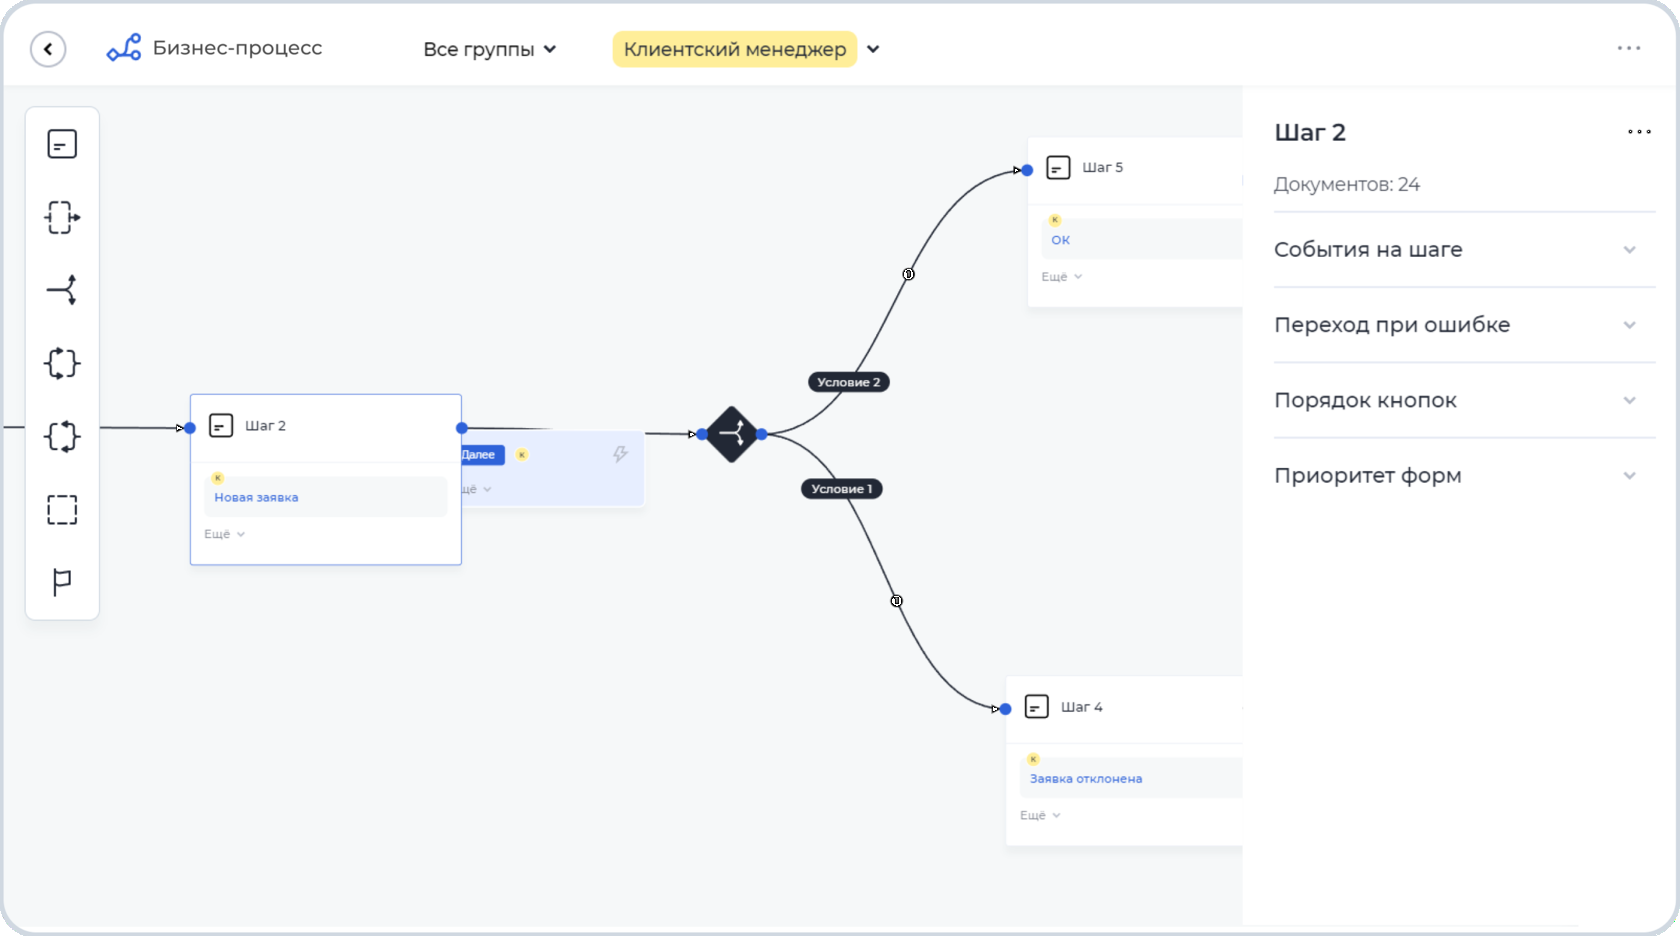Open the three-dots menu in Шаг 2 panel
The width and height of the screenshot is (1680, 936).
click(x=1639, y=132)
